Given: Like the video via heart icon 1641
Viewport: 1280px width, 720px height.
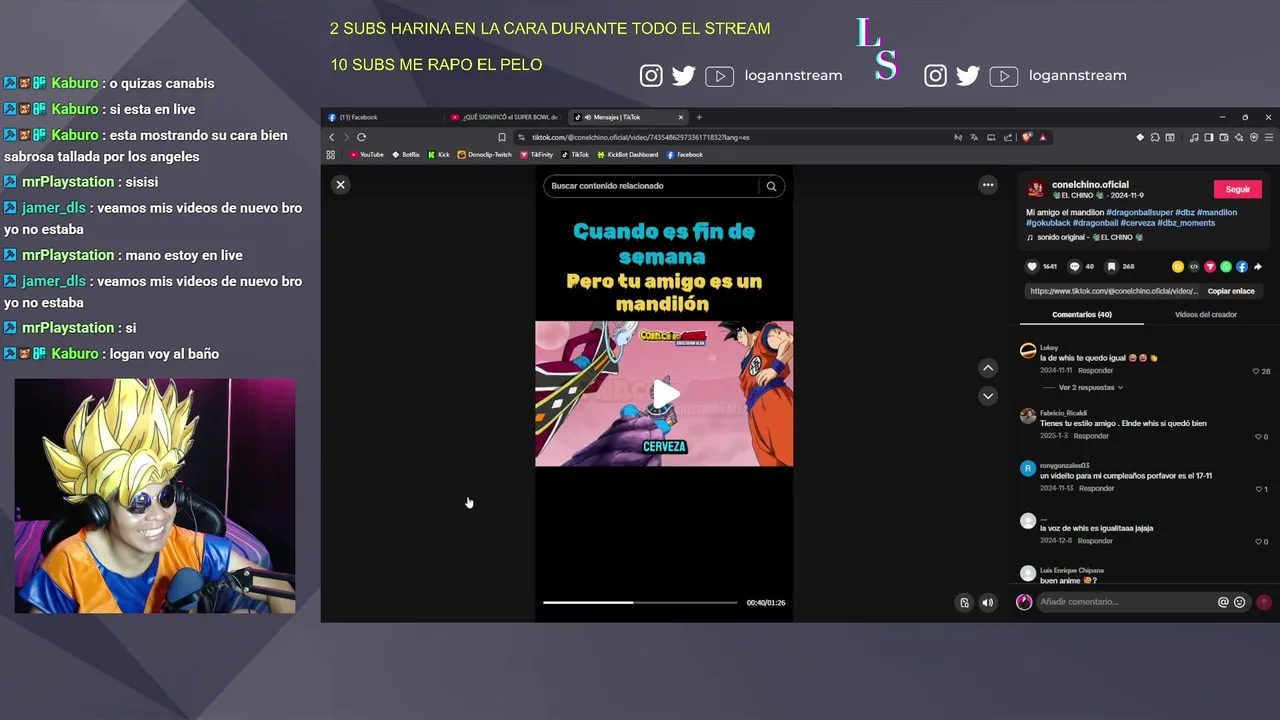Looking at the screenshot, I should click(1032, 267).
